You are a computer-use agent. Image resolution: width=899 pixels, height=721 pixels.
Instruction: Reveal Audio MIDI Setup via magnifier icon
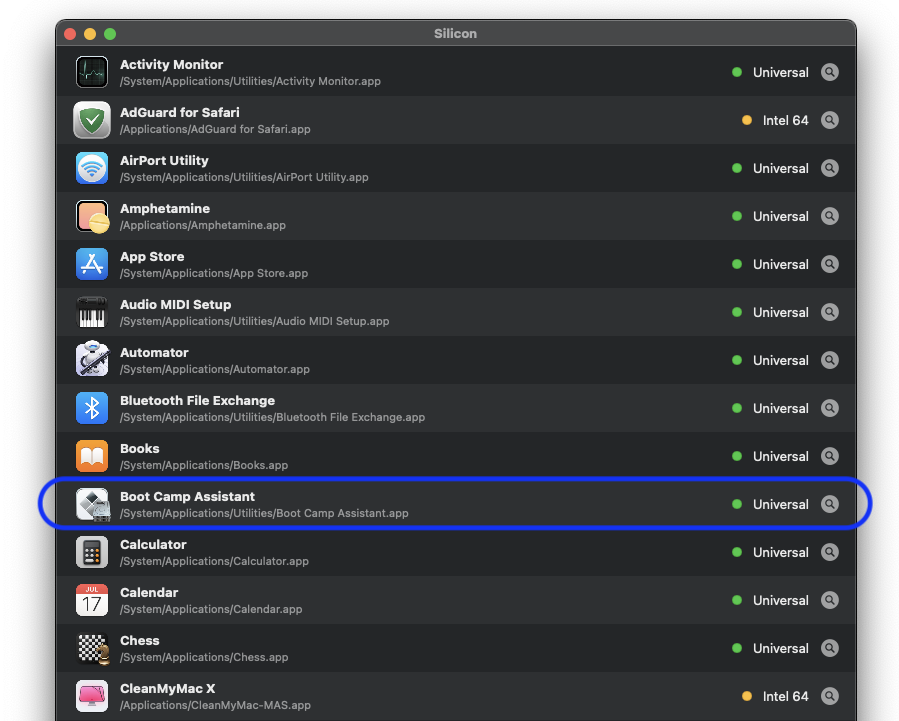830,312
